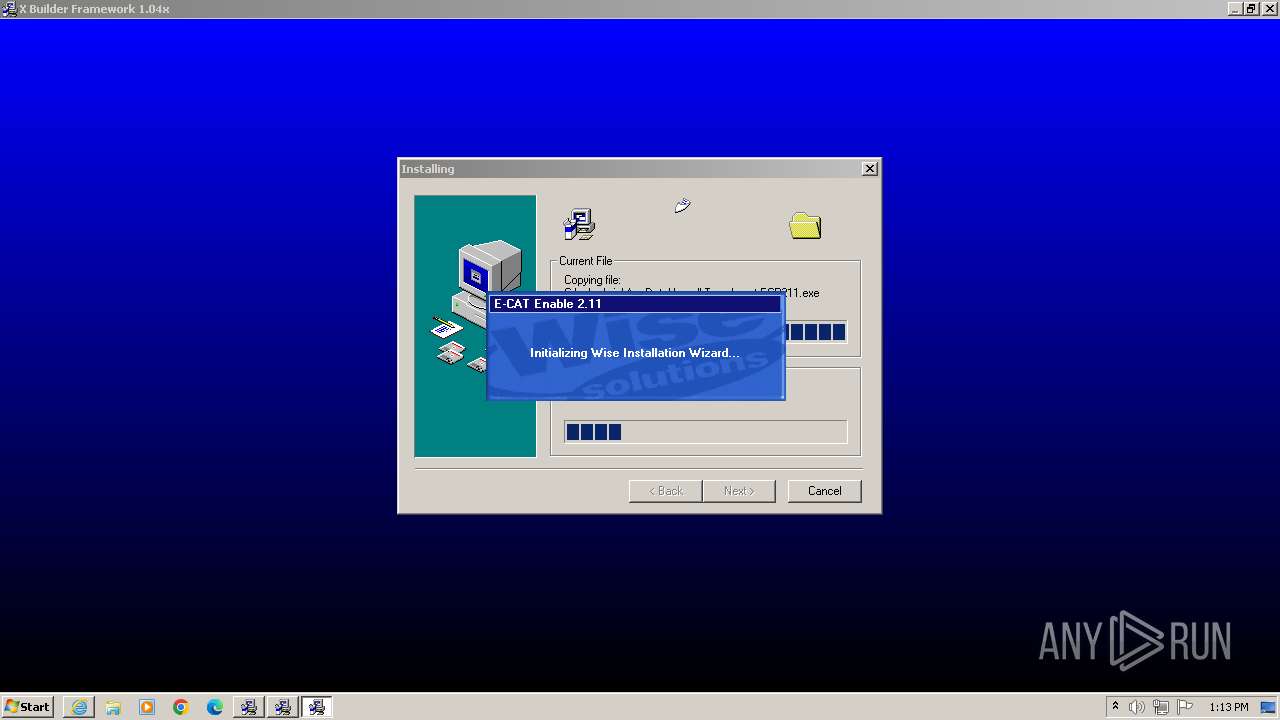Open Action Center flag icon

[1185, 707]
